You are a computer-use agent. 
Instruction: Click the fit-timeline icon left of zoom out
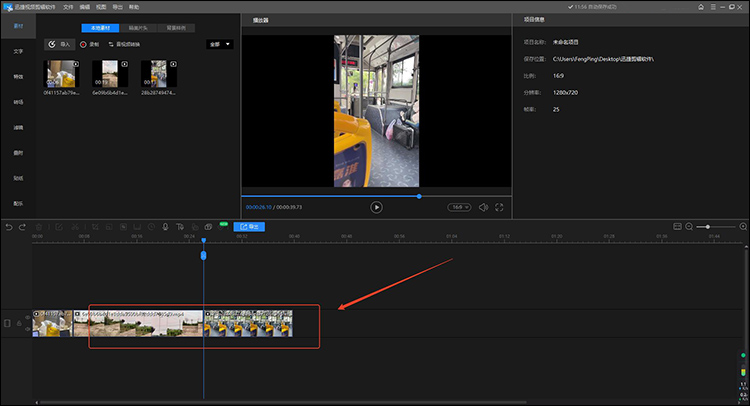click(x=677, y=227)
